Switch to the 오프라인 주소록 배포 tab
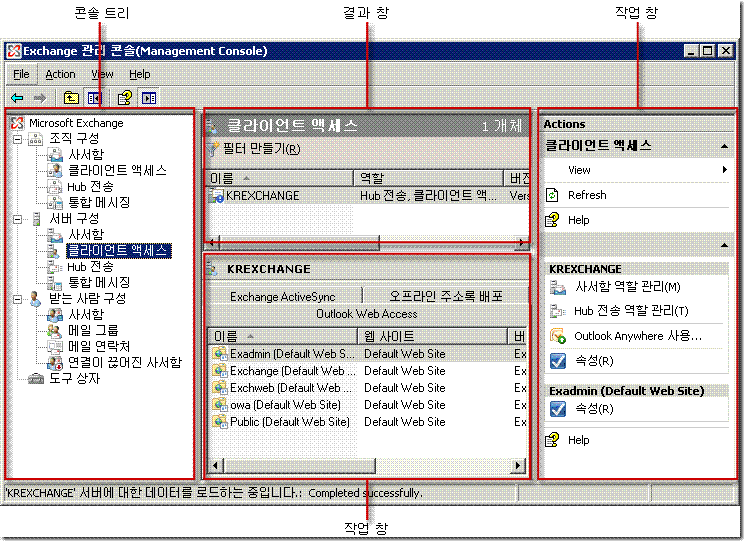 tap(446, 297)
